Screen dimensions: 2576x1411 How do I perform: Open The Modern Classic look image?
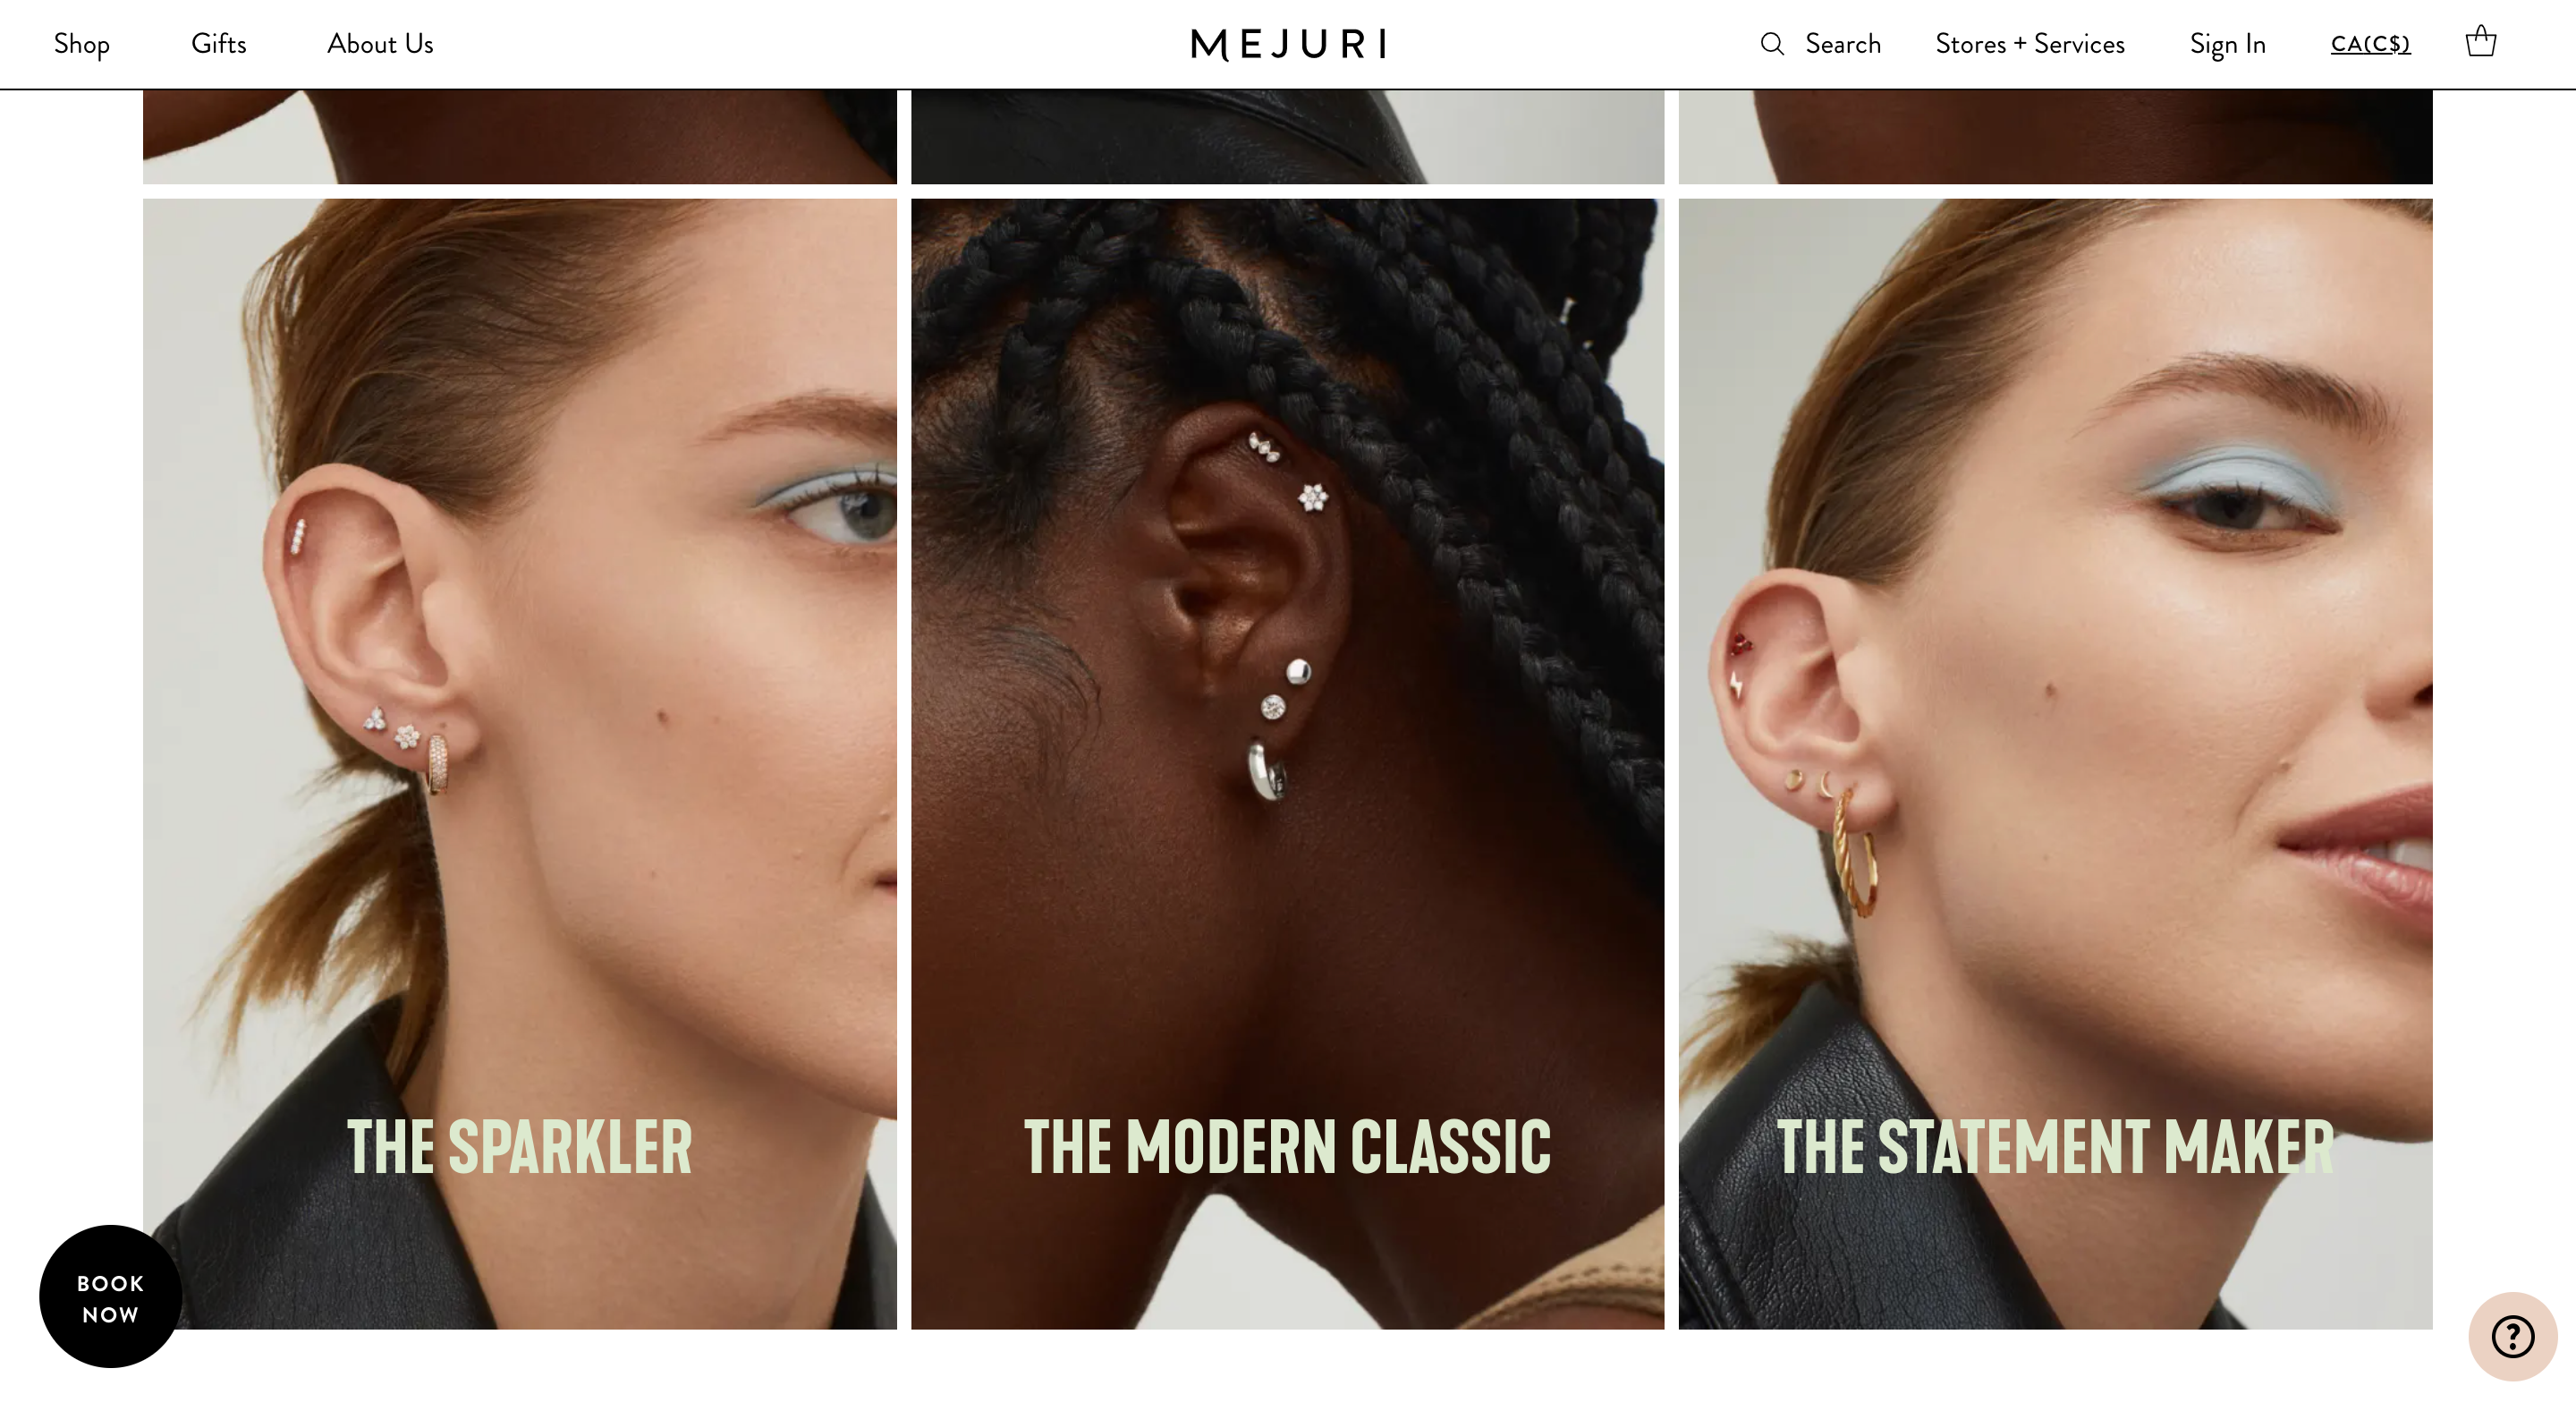(1287, 764)
